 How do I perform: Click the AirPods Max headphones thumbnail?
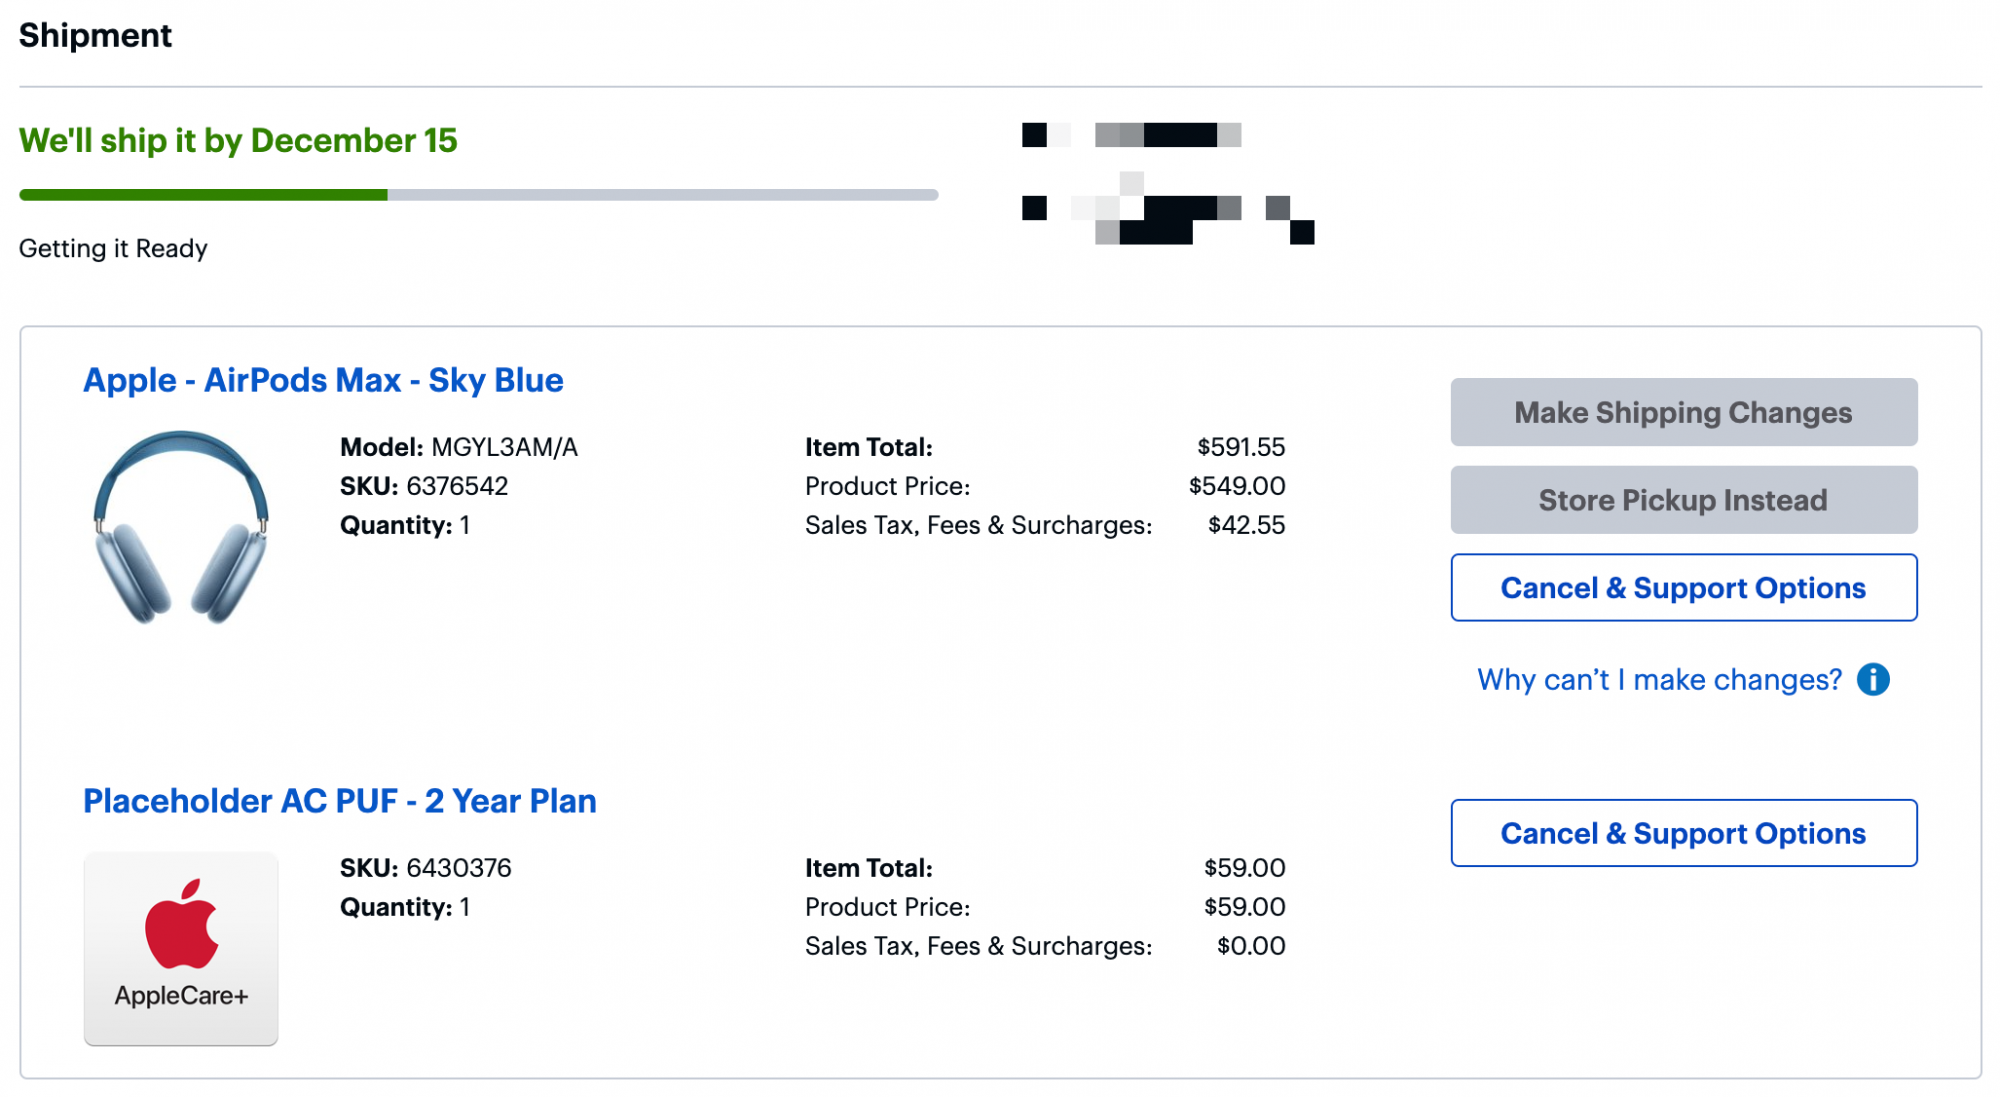click(x=181, y=526)
